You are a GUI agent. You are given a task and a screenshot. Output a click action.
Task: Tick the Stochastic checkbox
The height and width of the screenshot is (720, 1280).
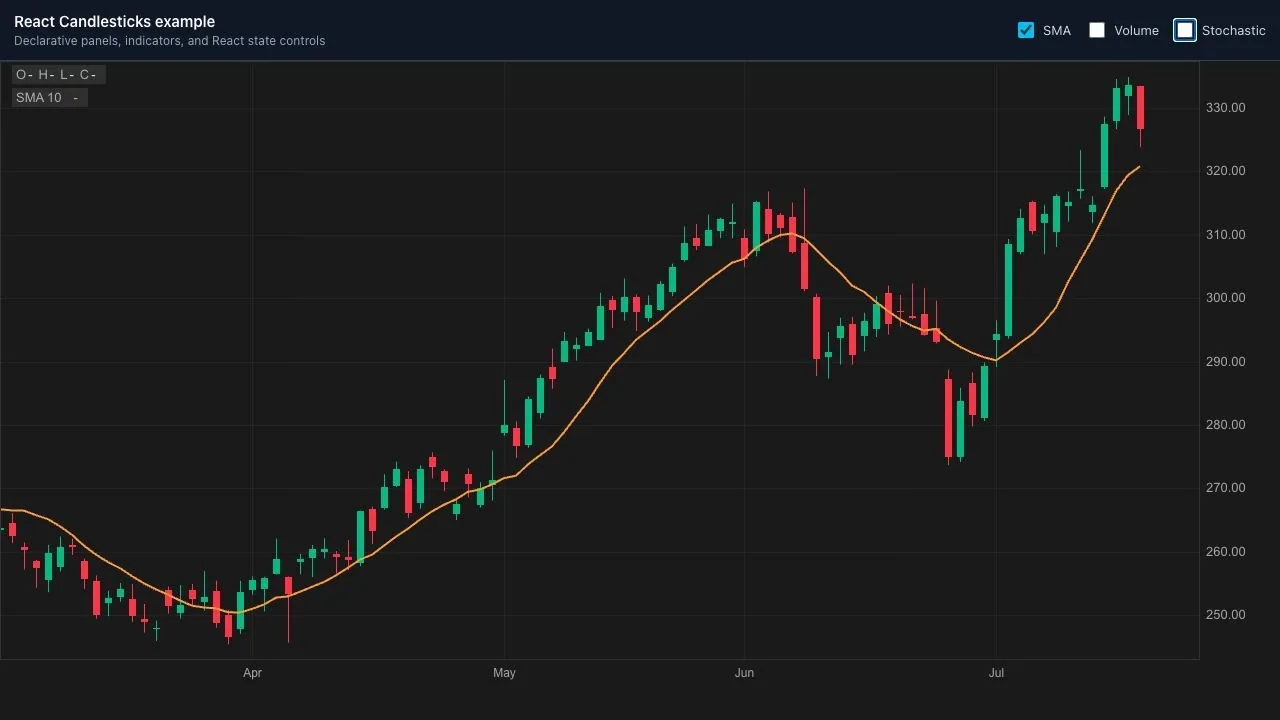(x=1185, y=30)
